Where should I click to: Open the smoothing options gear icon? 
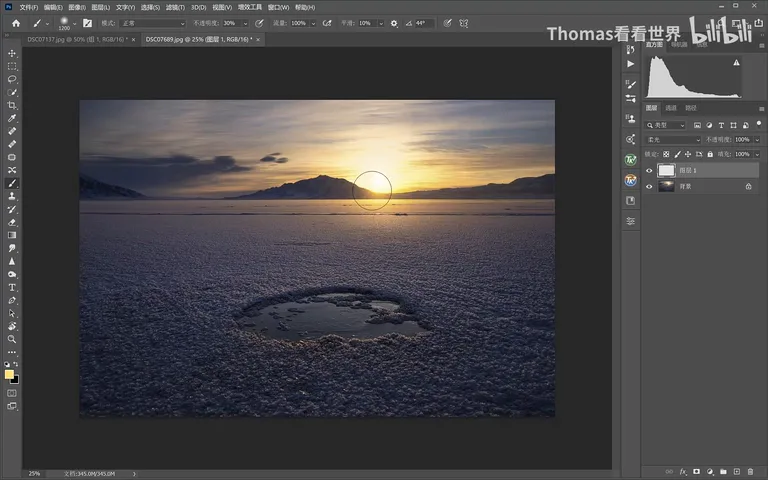[394, 23]
